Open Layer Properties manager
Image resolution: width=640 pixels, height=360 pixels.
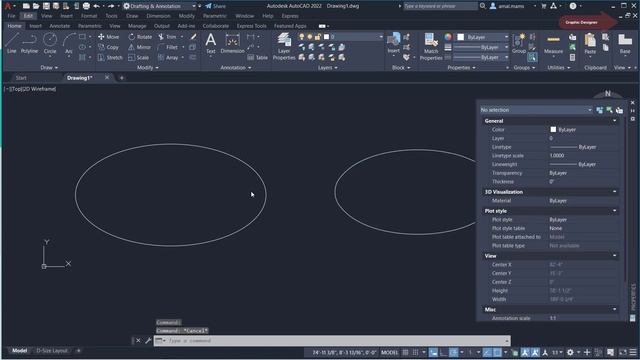tap(284, 46)
